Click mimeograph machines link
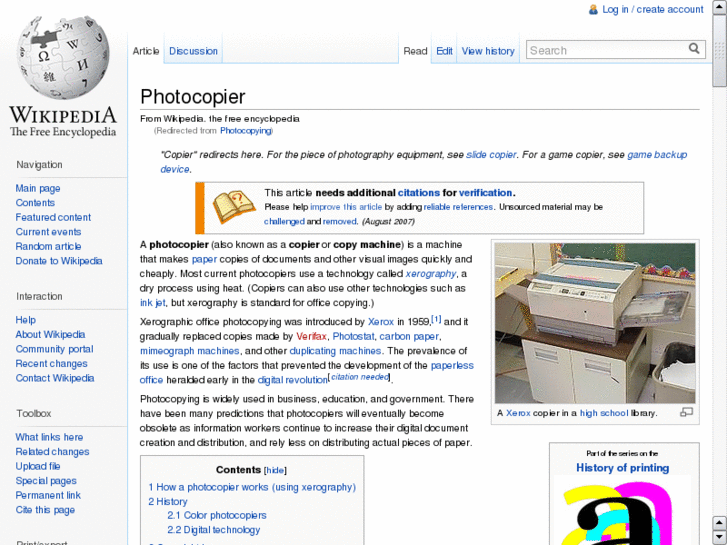The height and width of the screenshot is (545, 727). click(190, 351)
